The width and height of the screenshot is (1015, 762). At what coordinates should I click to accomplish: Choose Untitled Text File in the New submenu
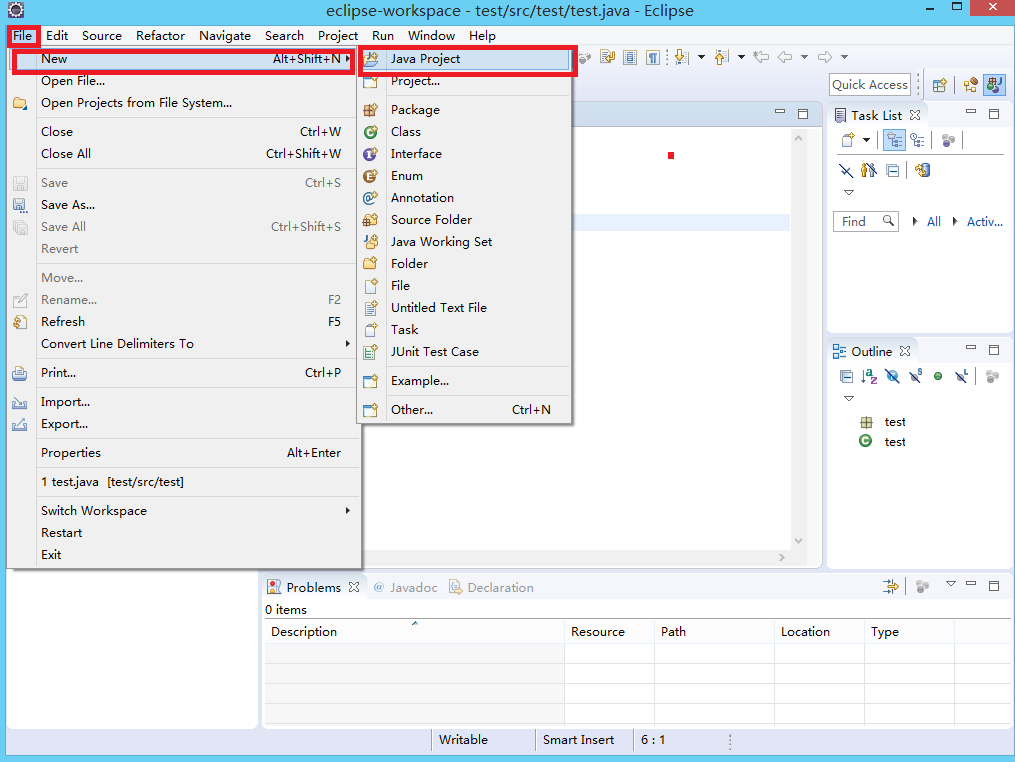coord(465,308)
